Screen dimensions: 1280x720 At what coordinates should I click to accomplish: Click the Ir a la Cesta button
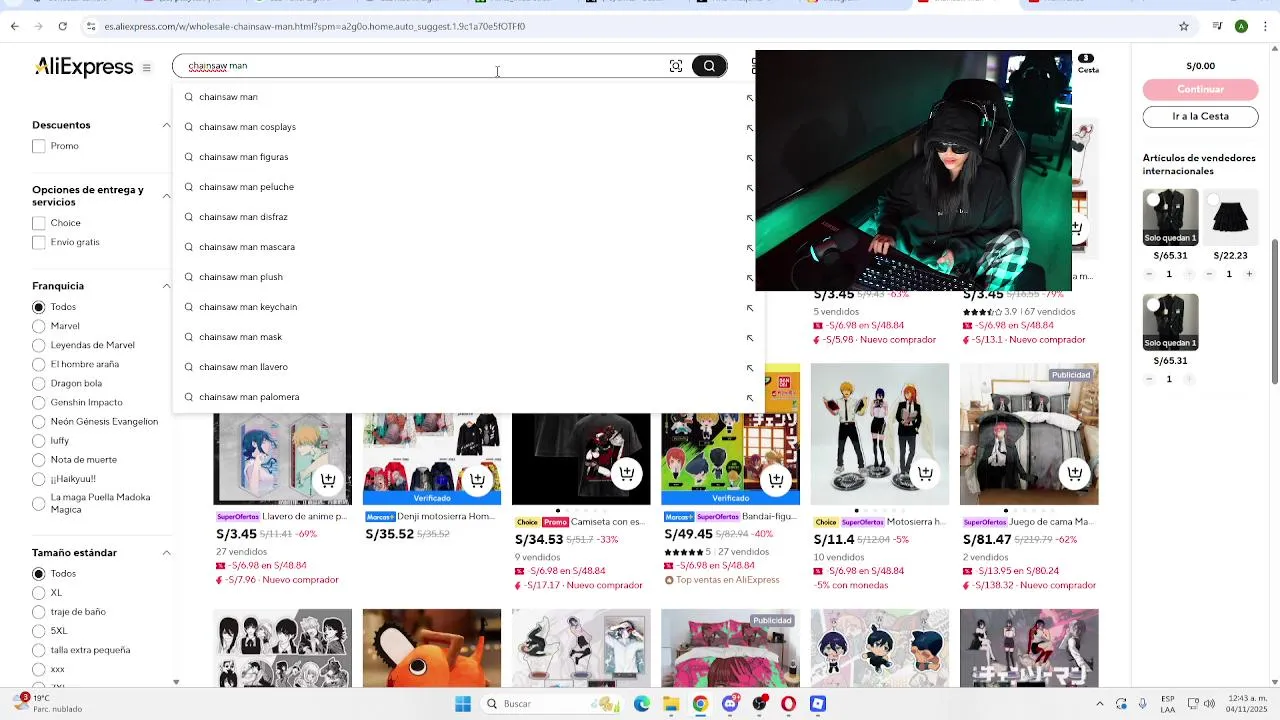1200,116
